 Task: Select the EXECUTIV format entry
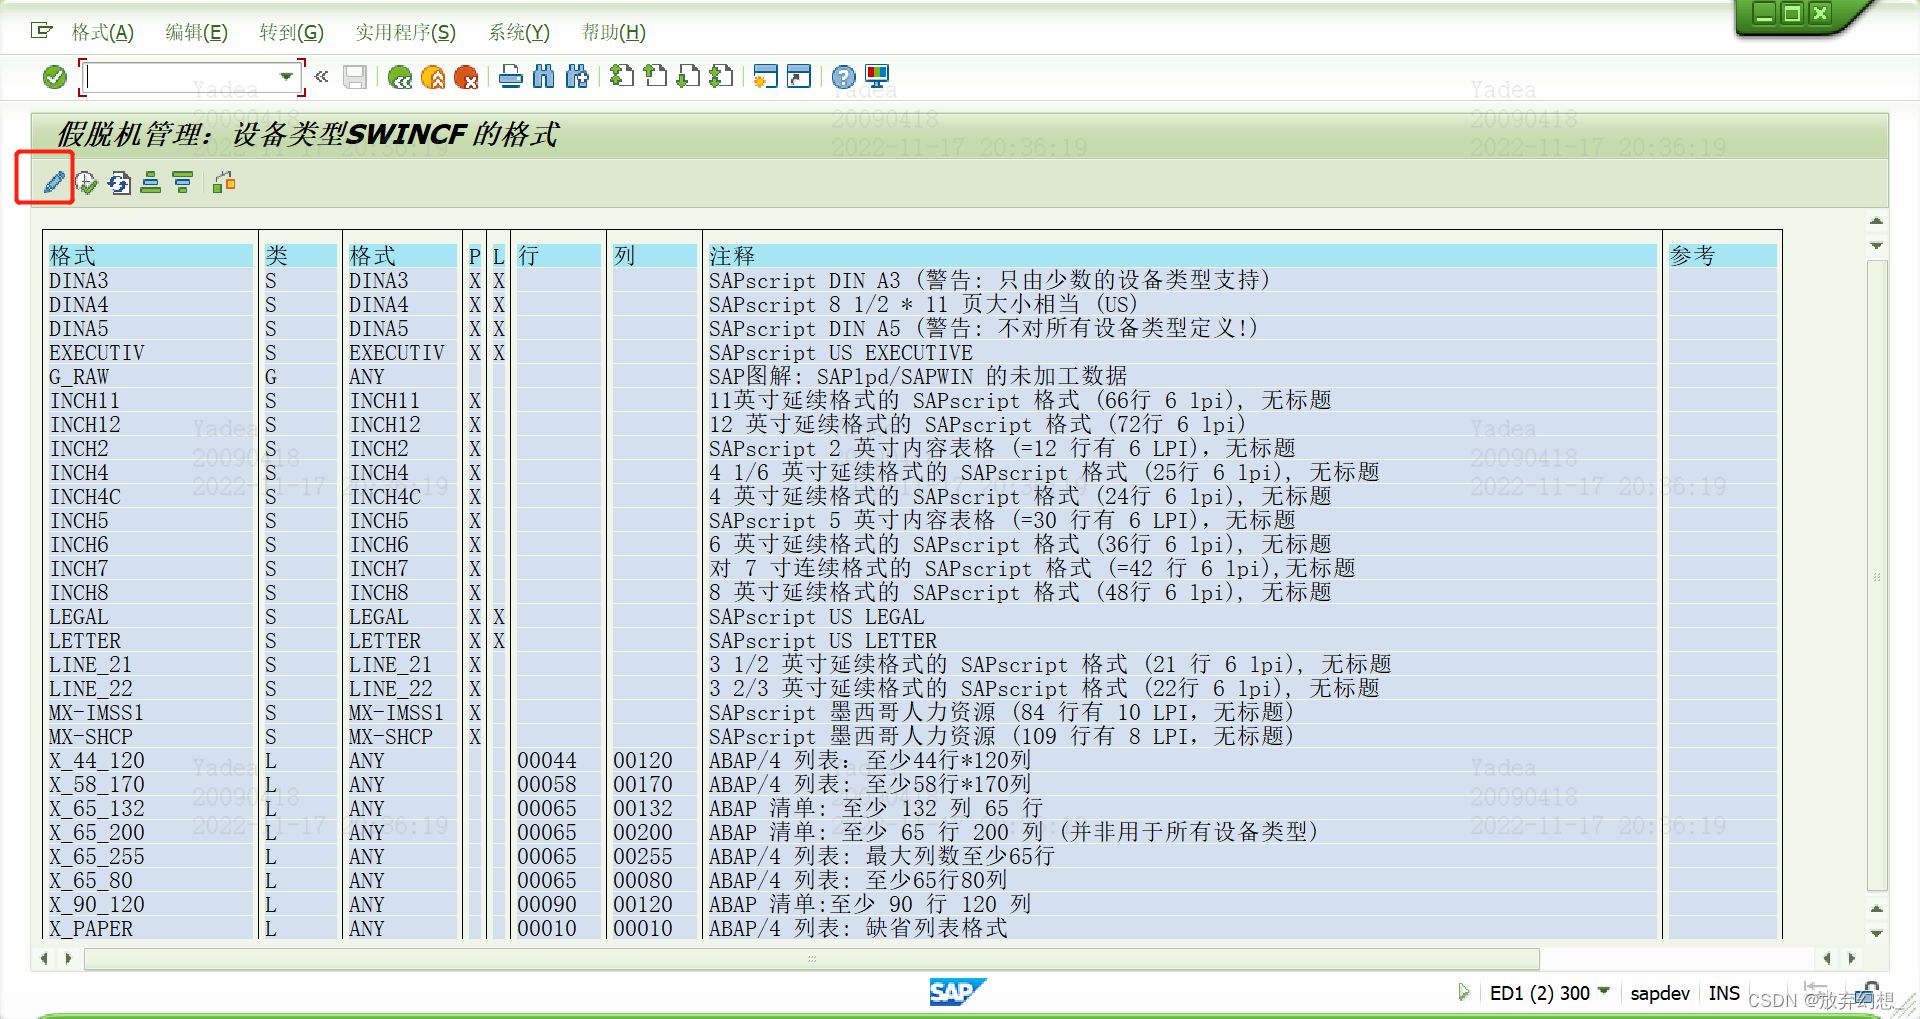click(97, 353)
